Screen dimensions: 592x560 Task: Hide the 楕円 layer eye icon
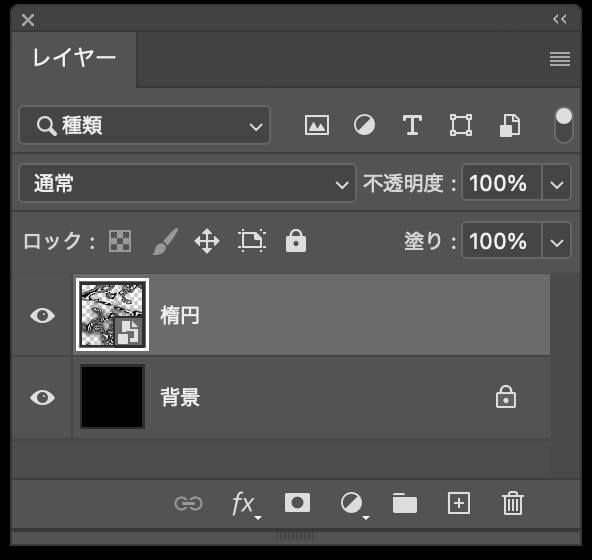43,315
